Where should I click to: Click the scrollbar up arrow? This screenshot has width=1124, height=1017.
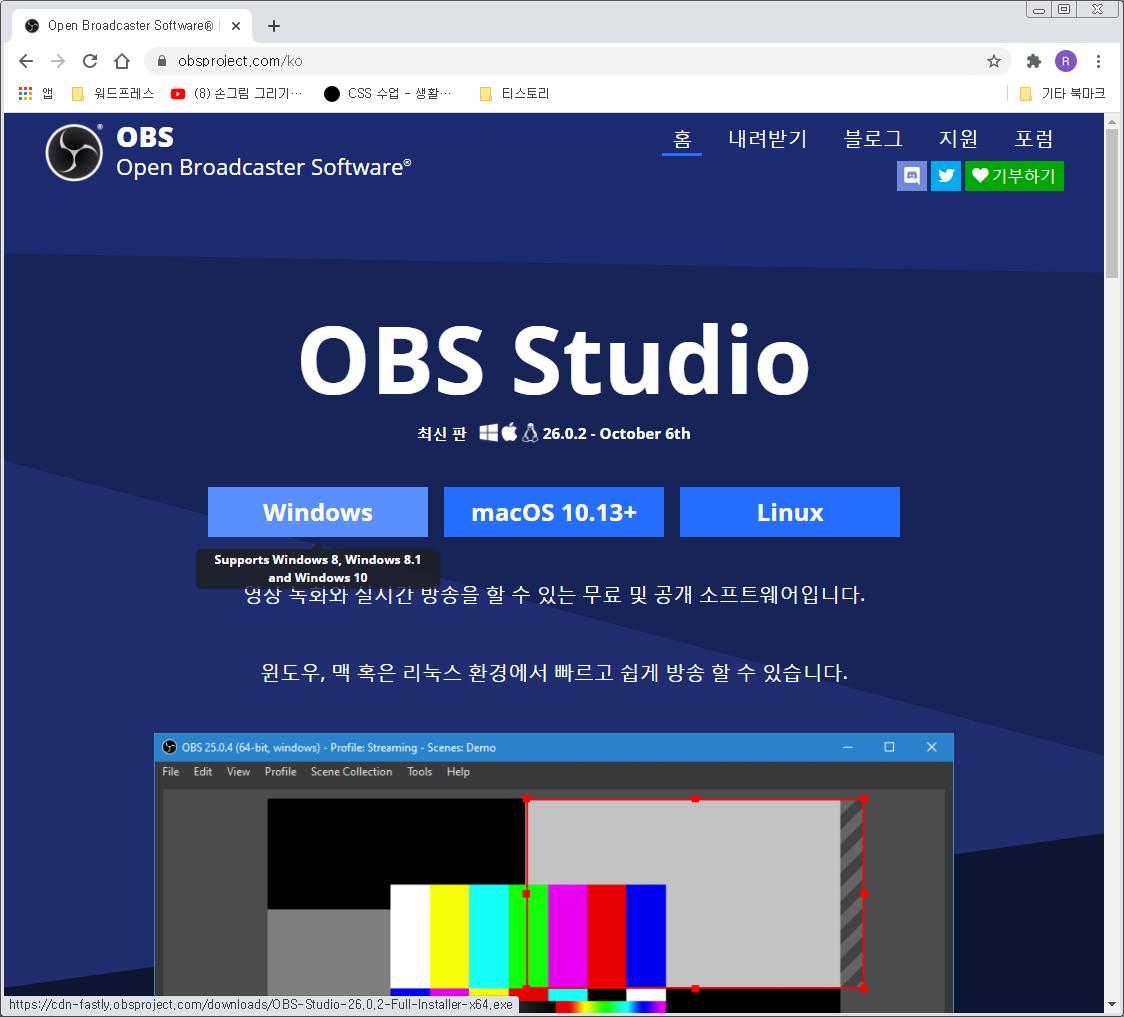click(1112, 120)
